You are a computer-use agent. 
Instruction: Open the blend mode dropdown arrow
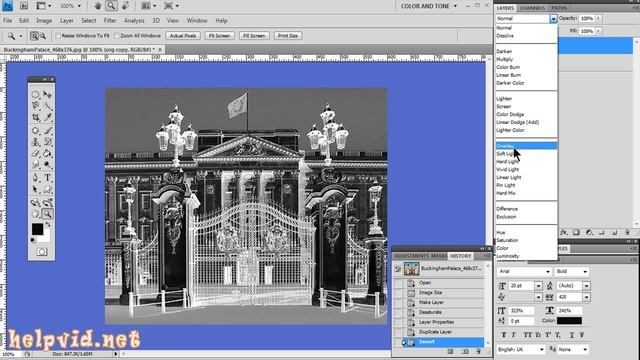[x=553, y=19]
